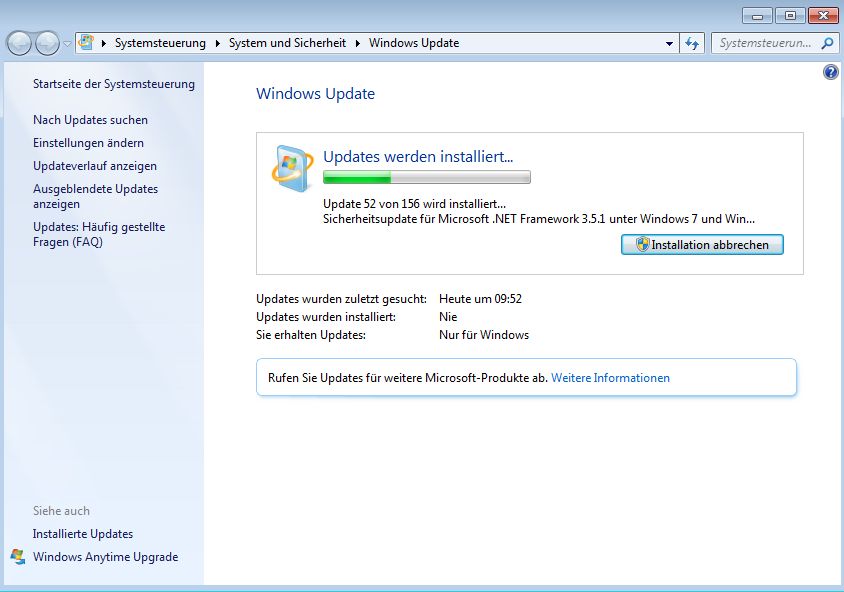
Task: Minimize the Windows Update window
Action: pos(757,16)
